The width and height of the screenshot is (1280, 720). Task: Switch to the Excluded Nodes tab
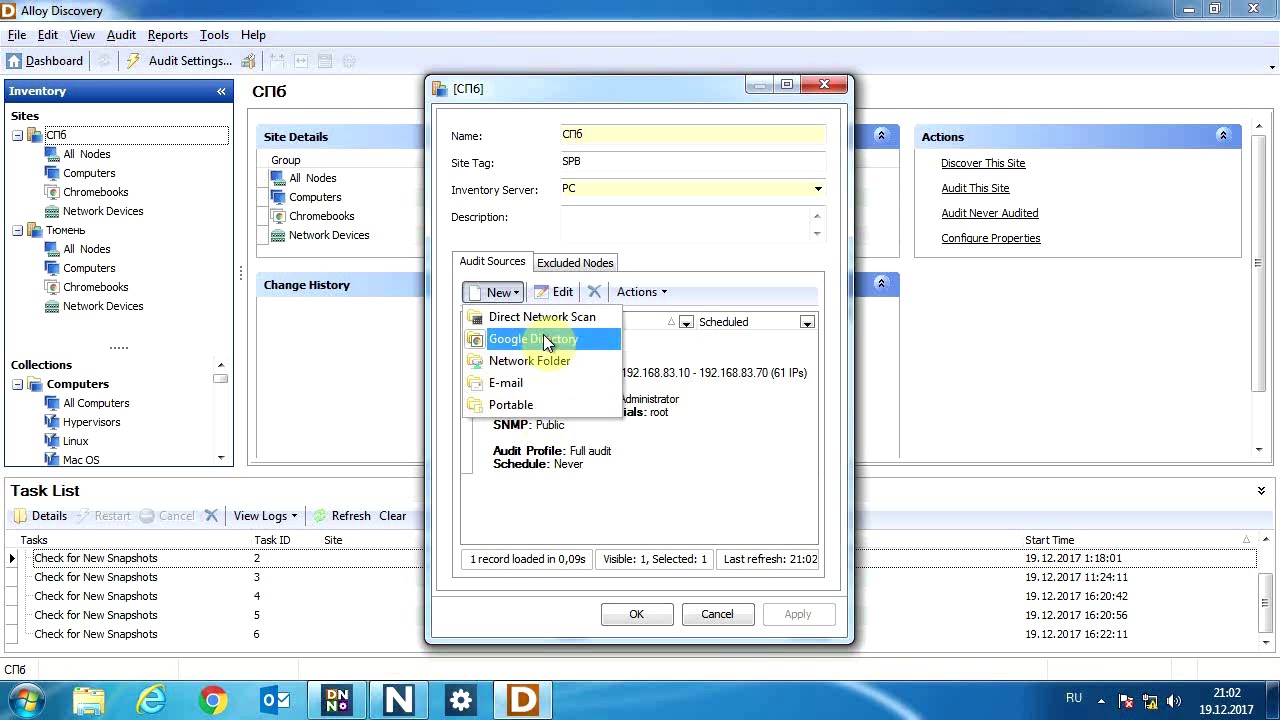point(575,263)
